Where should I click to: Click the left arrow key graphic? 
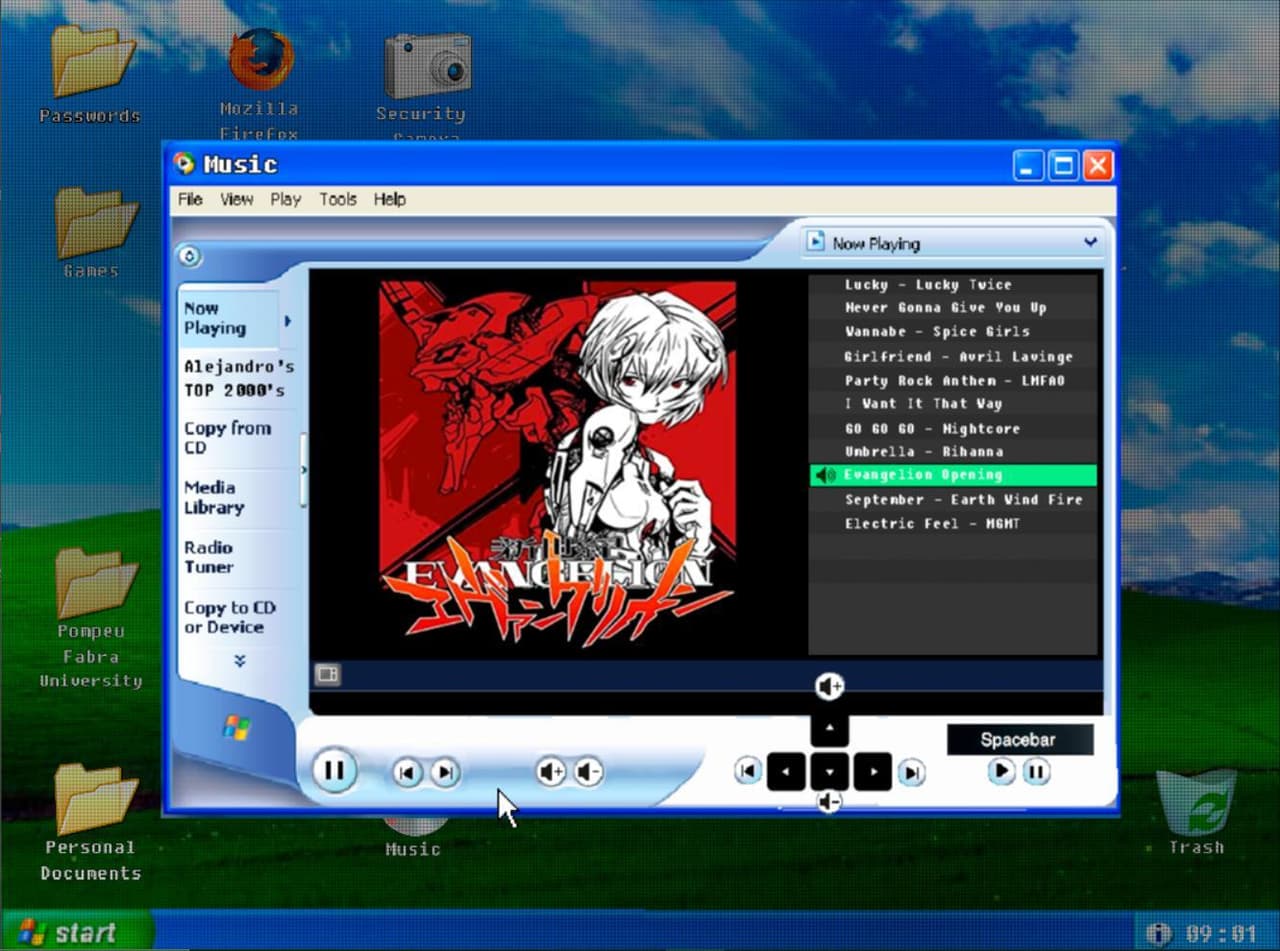click(786, 772)
